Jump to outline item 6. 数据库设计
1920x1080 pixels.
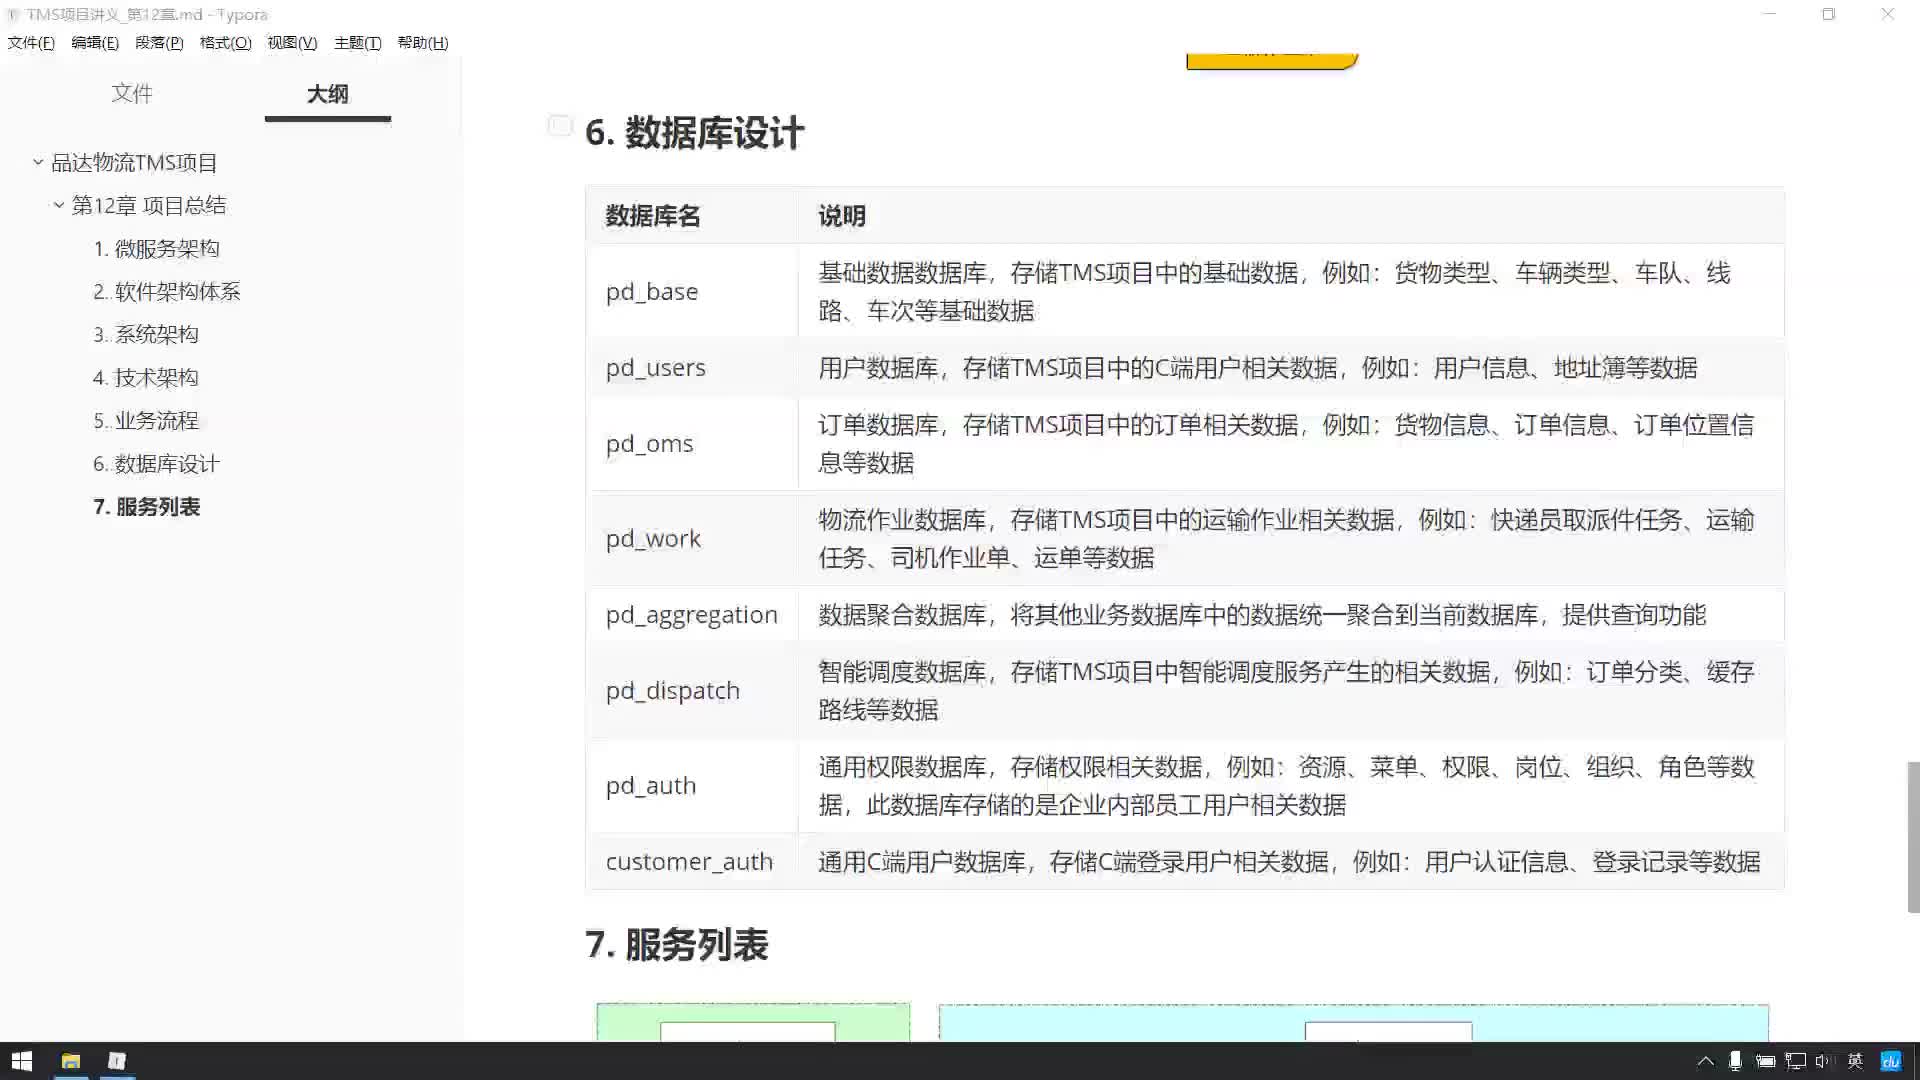pos(156,464)
